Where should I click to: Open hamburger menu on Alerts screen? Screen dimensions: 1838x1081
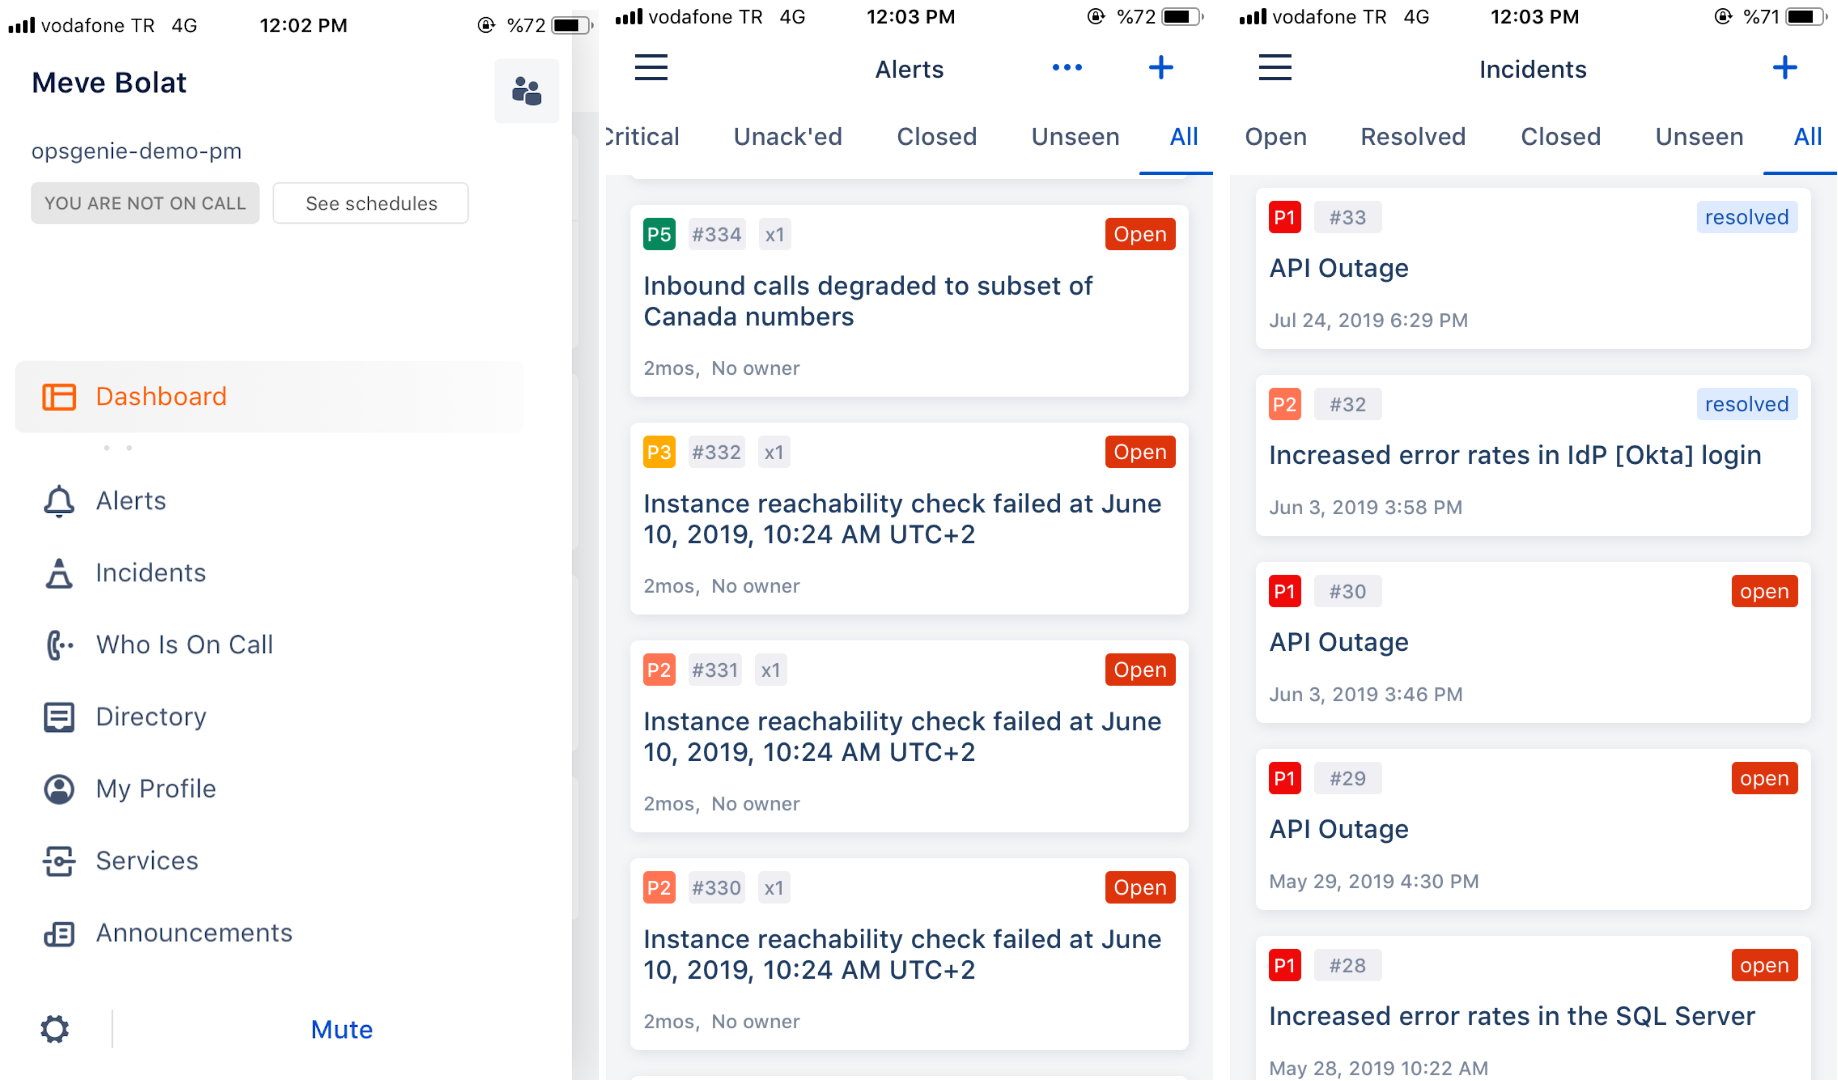coord(651,68)
